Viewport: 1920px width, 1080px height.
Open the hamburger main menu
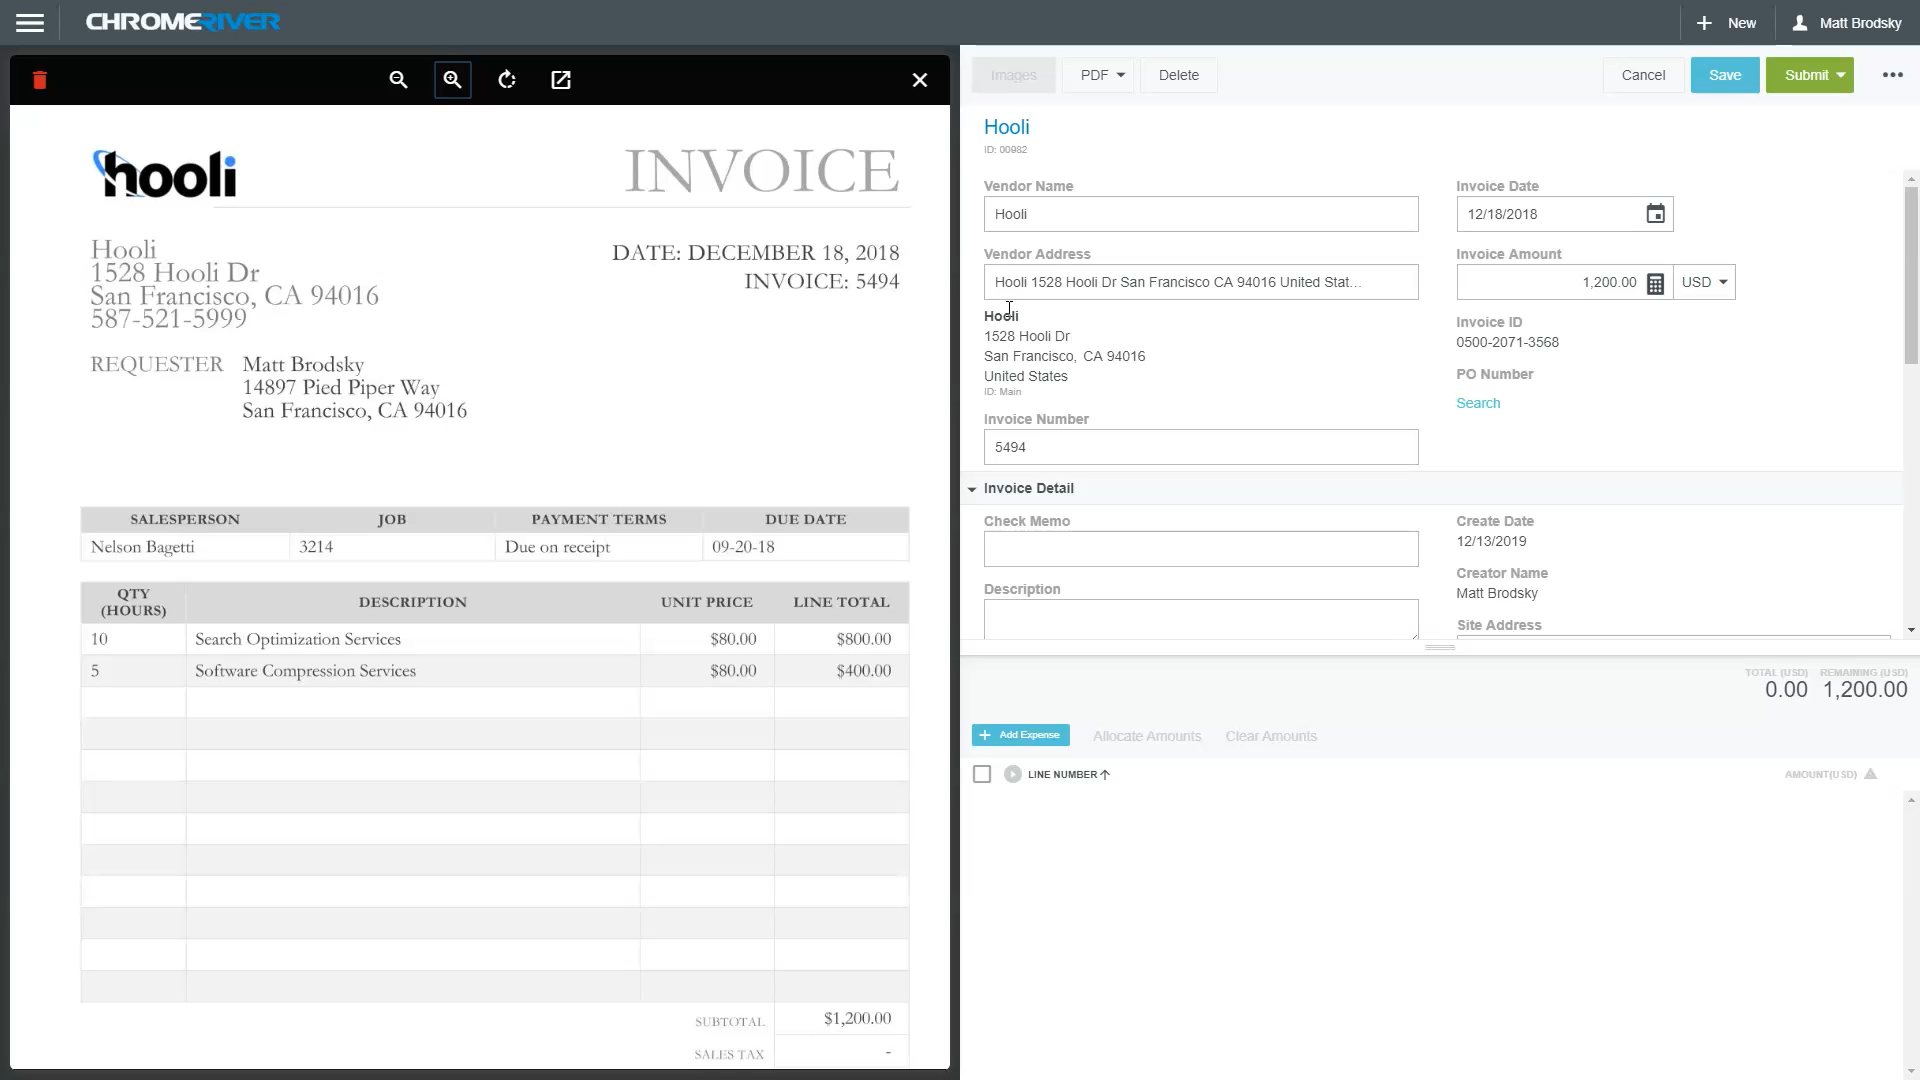(x=30, y=23)
